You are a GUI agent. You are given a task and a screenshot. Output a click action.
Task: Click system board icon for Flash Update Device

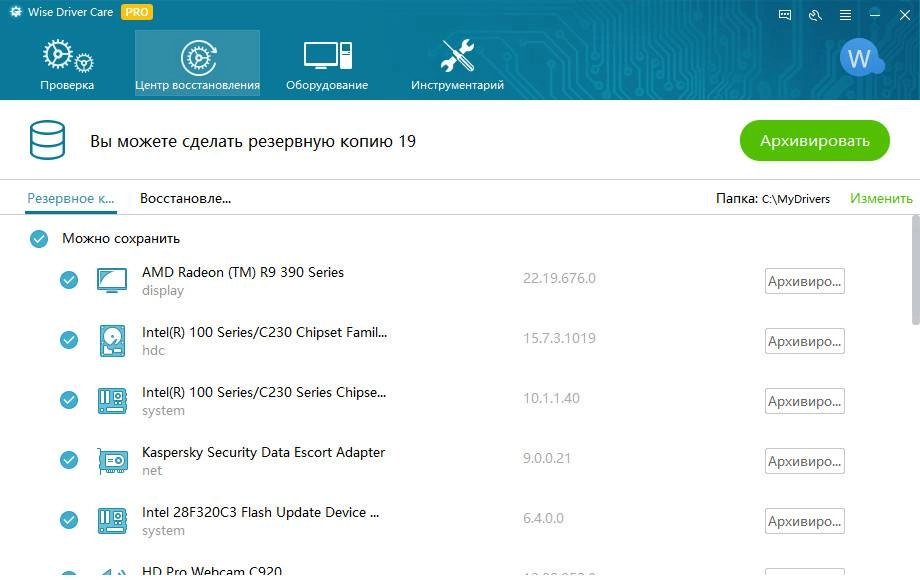coord(111,521)
